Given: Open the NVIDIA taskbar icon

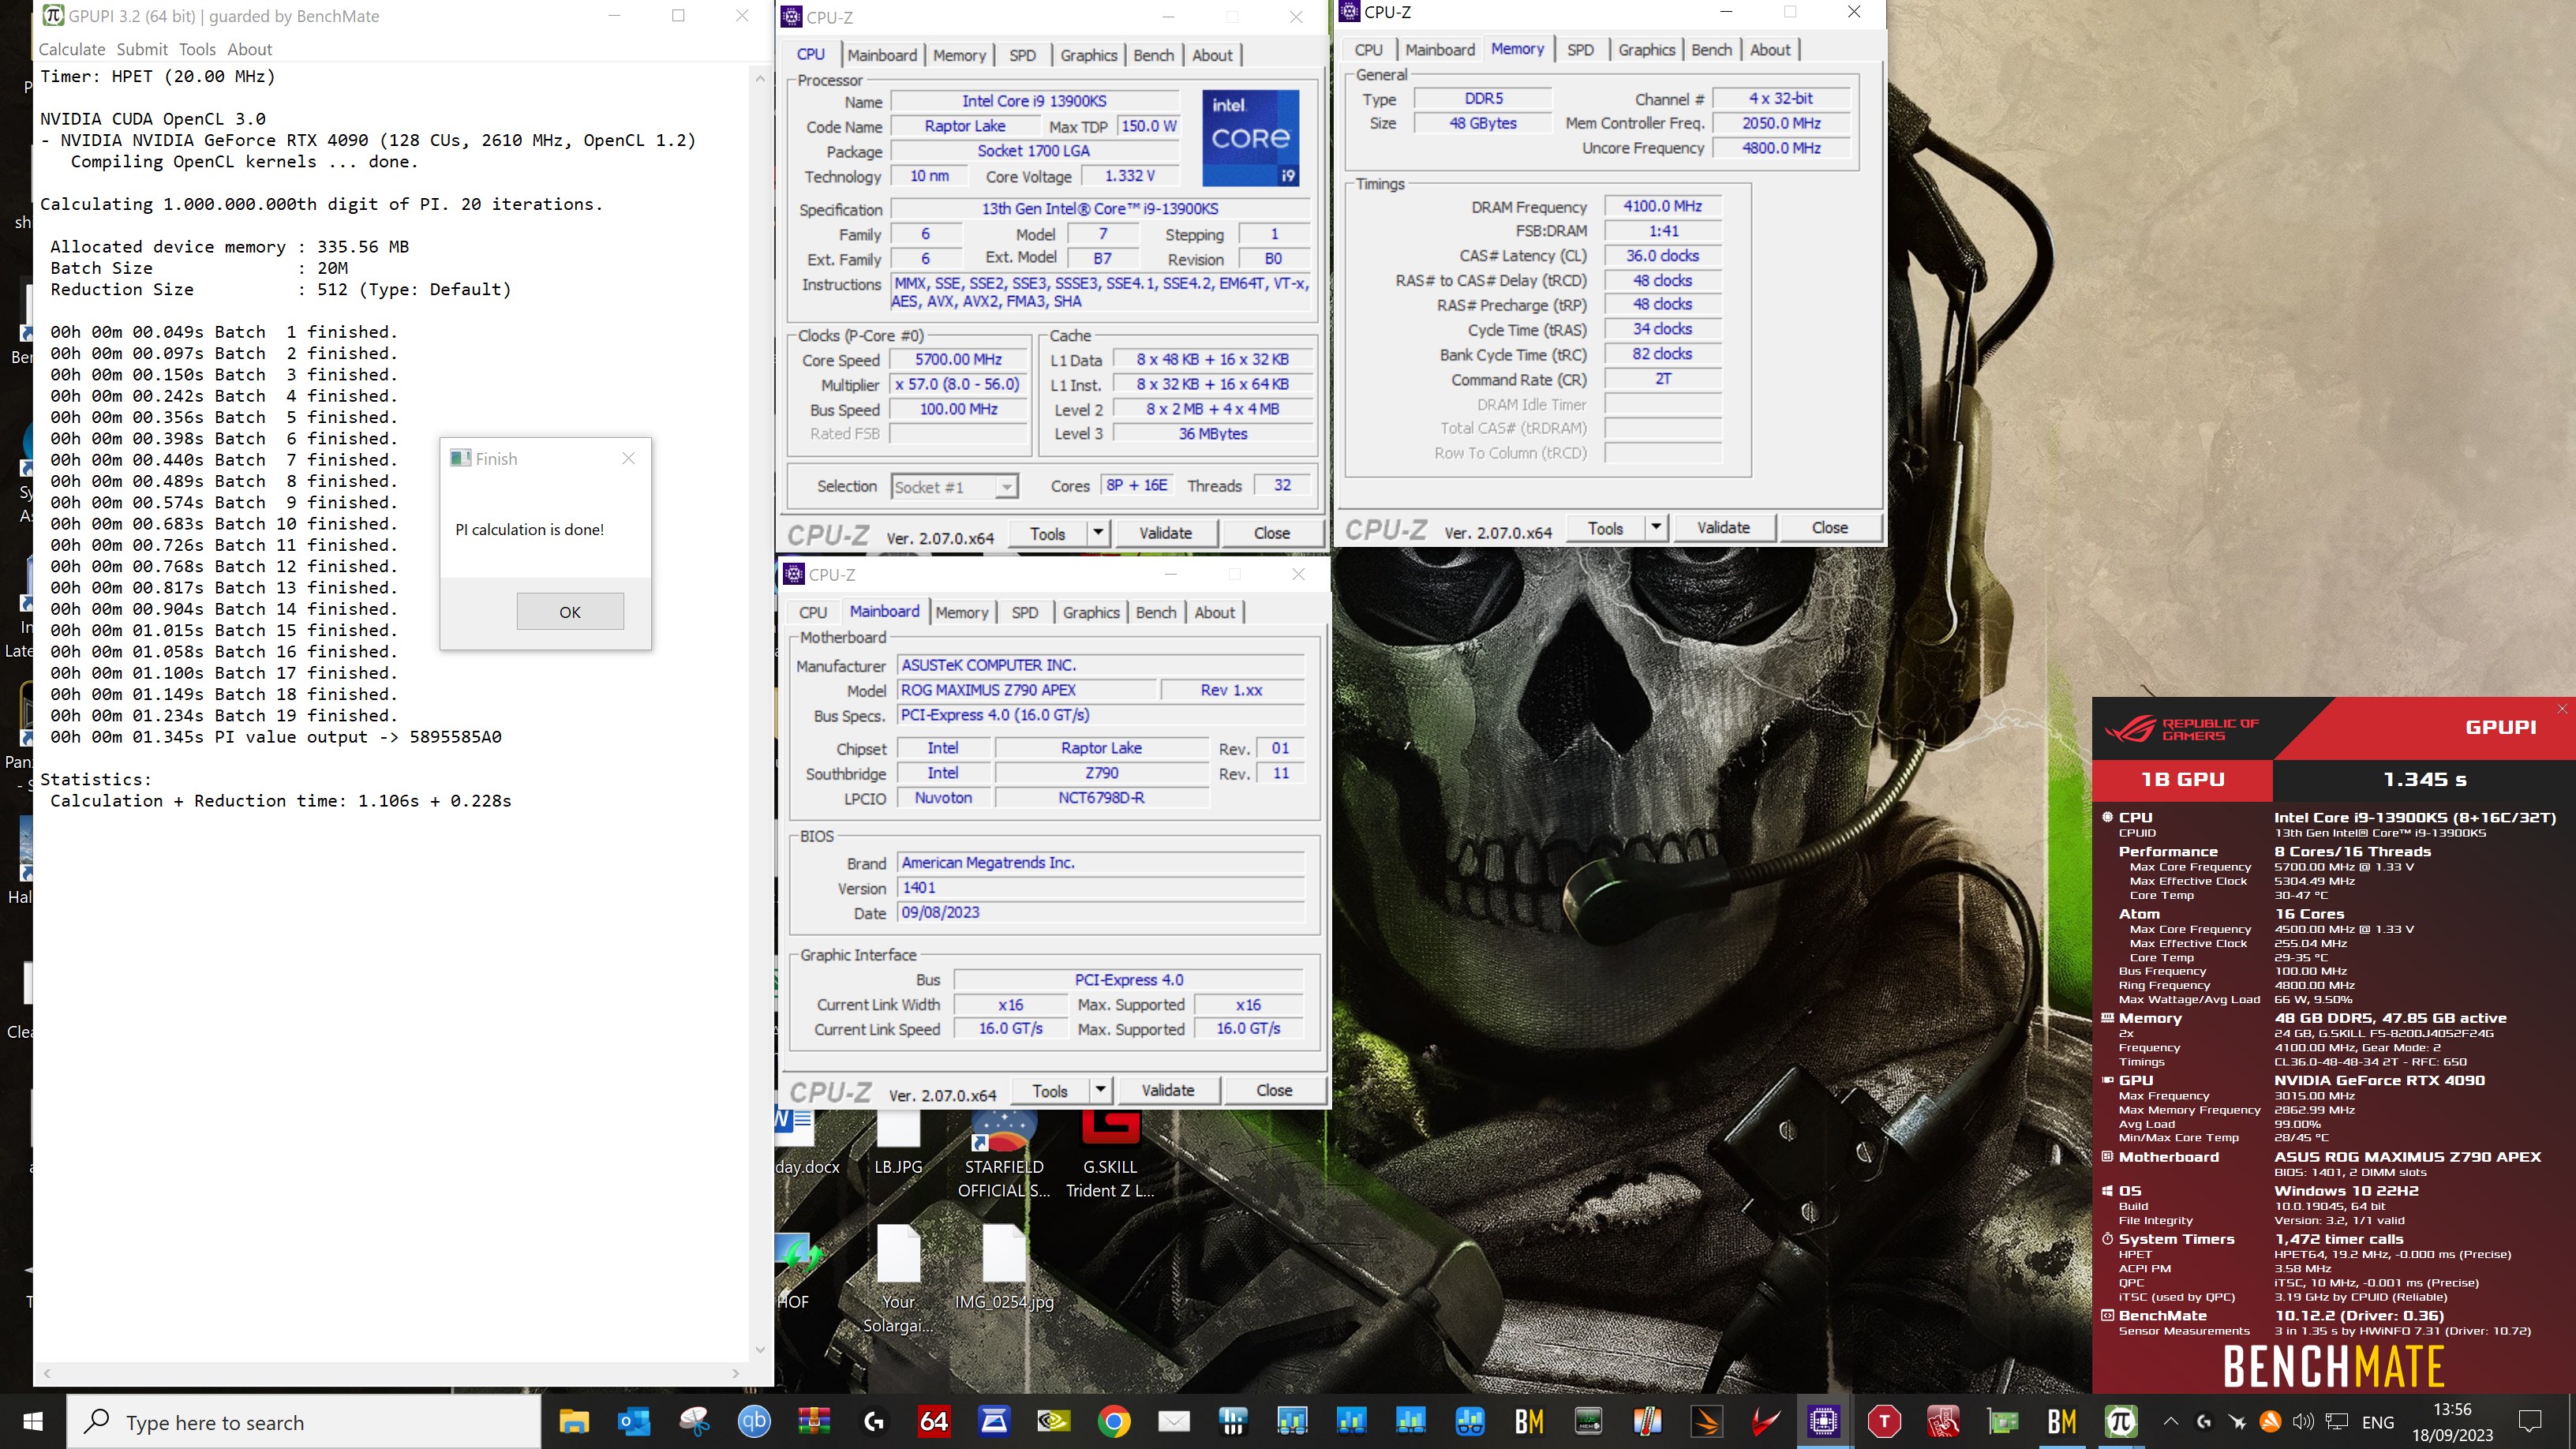Looking at the screenshot, I should (1053, 1421).
